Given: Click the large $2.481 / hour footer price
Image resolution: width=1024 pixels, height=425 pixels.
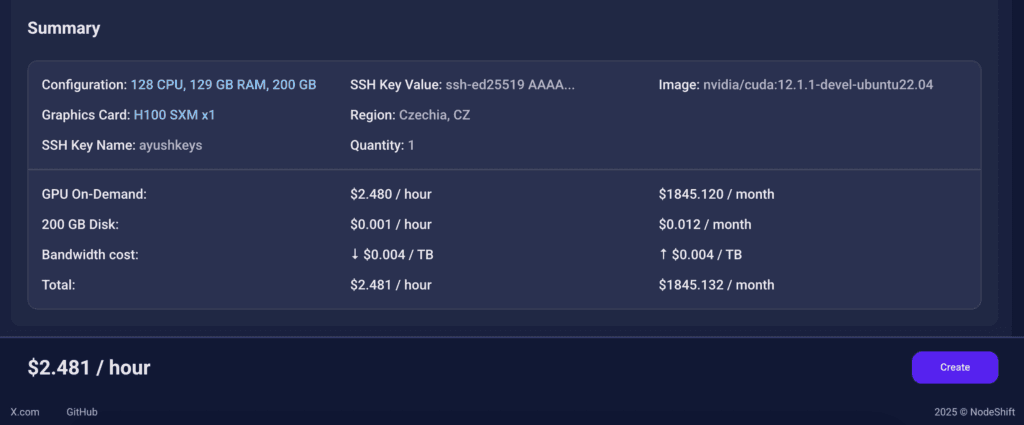Looking at the screenshot, I should point(89,368).
